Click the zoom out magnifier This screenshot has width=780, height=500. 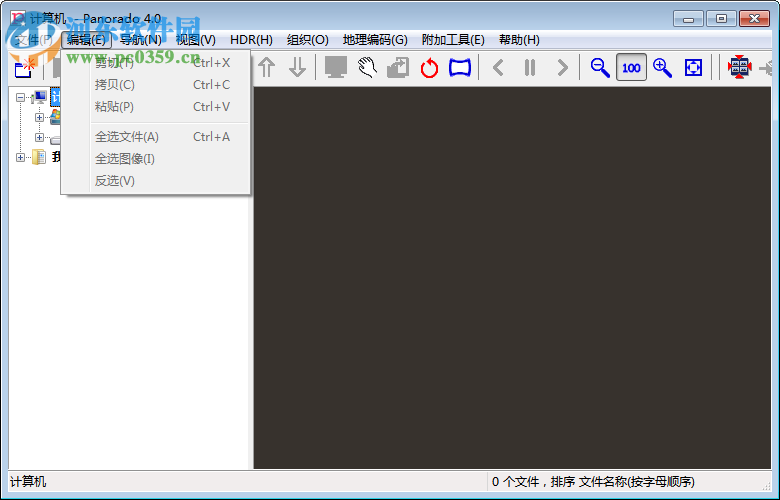(x=600, y=68)
